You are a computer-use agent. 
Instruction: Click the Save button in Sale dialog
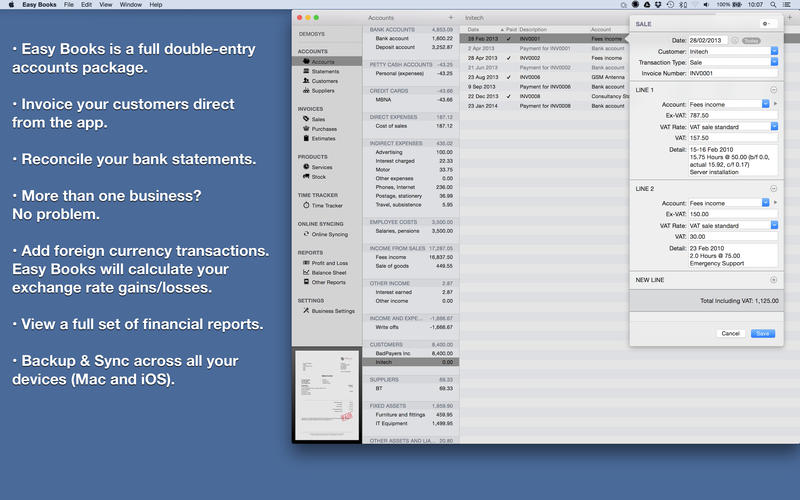click(762, 333)
